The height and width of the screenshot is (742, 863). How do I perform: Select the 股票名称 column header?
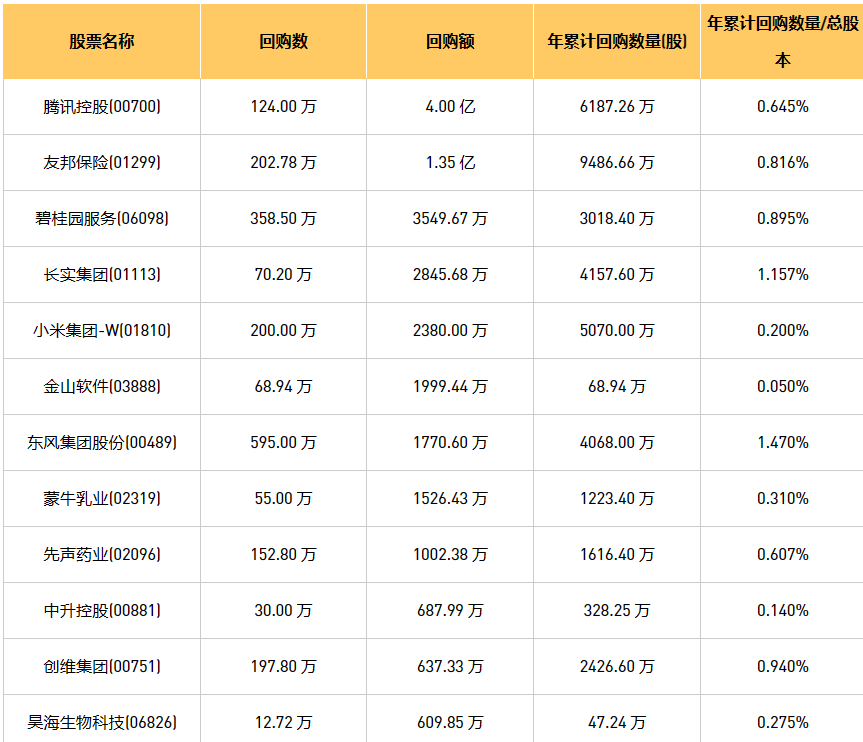pos(102,41)
